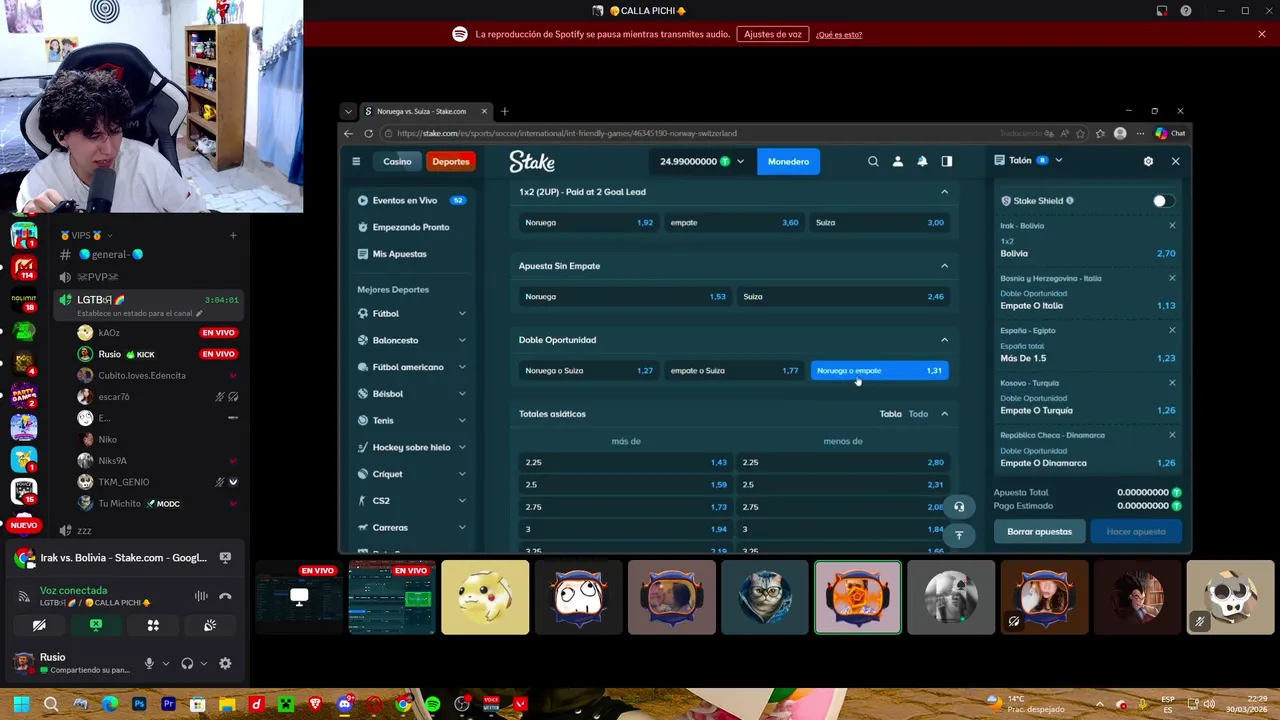Open the Stake support headset icon
Image resolution: width=1280 pixels, height=720 pixels.
tap(959, 507)
